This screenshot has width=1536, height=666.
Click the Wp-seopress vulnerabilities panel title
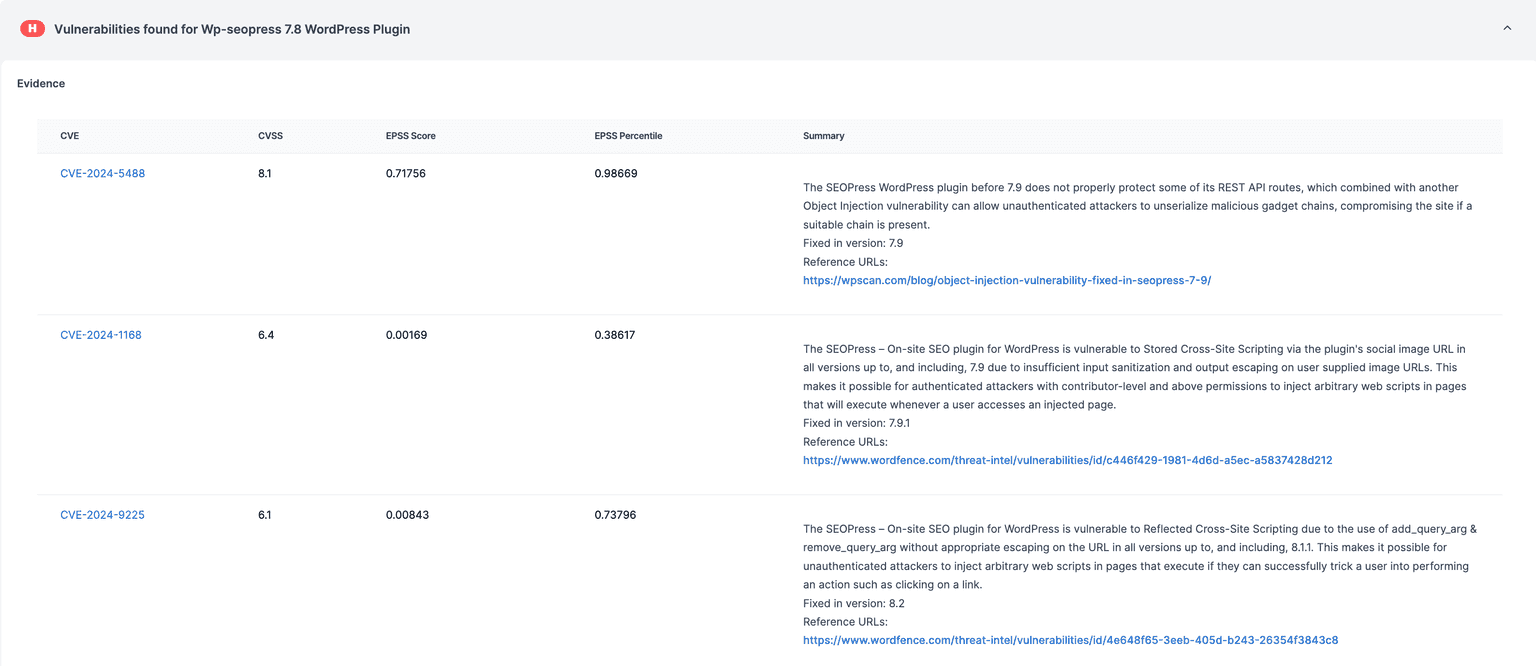point(233,28)
